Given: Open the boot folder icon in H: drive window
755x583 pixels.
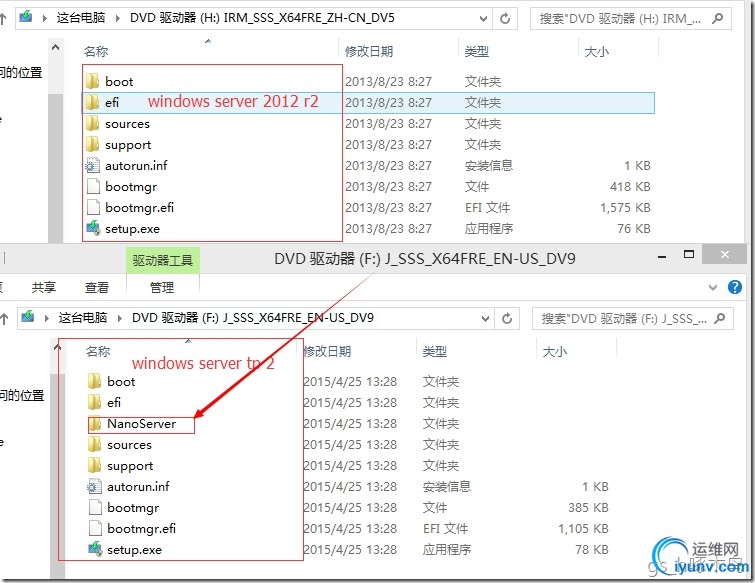Looking at the screenshot, I should 92,81.
